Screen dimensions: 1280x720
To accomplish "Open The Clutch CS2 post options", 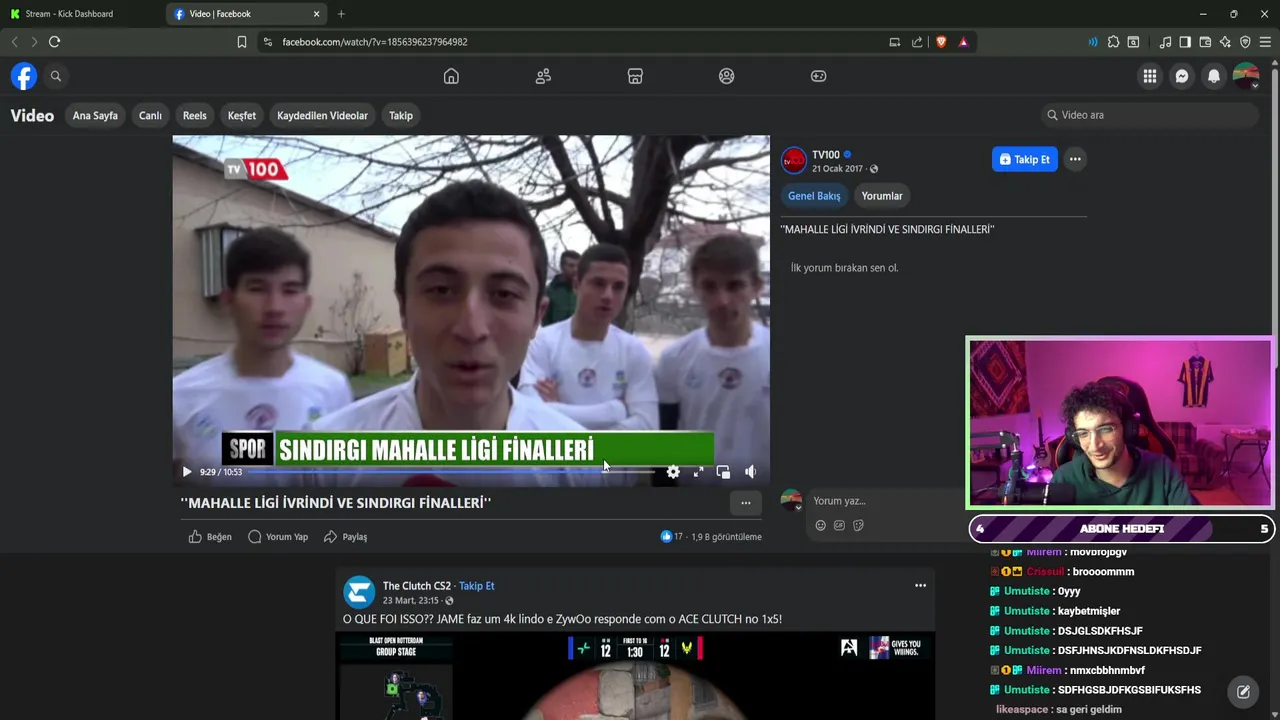I will pos(920,586).
